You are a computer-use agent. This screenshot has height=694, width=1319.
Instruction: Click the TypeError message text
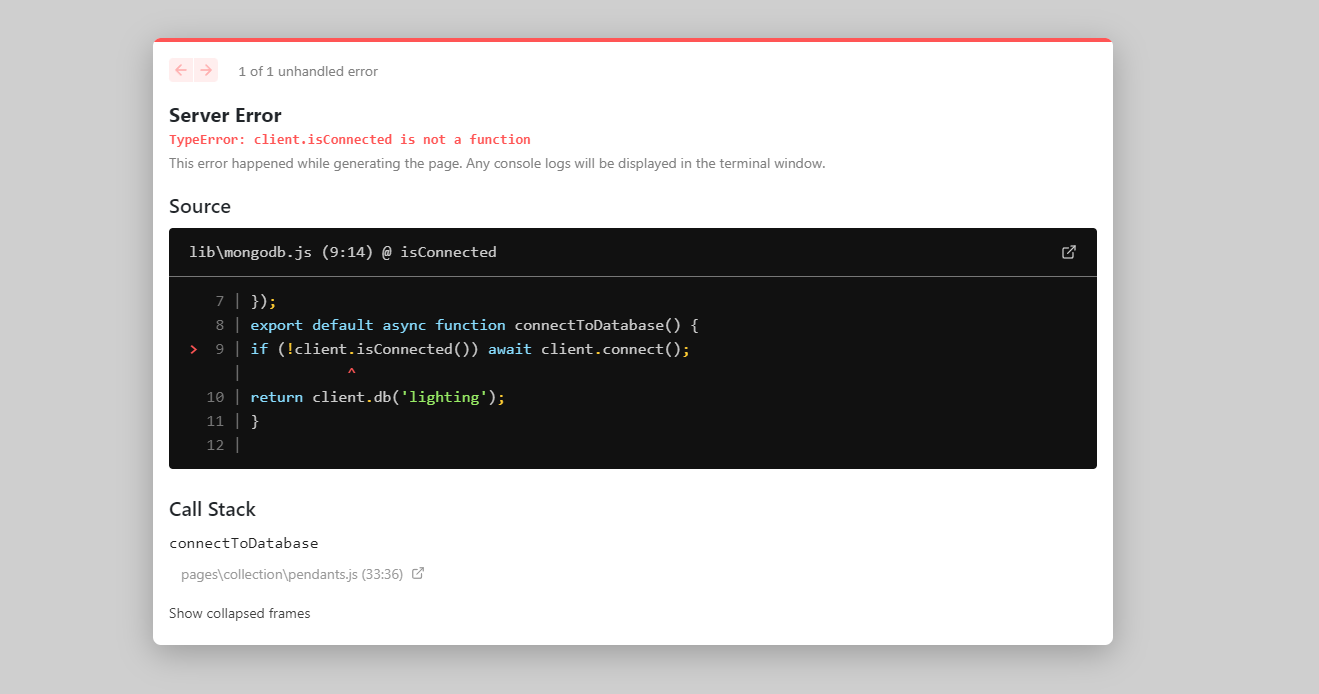point(349,139)
